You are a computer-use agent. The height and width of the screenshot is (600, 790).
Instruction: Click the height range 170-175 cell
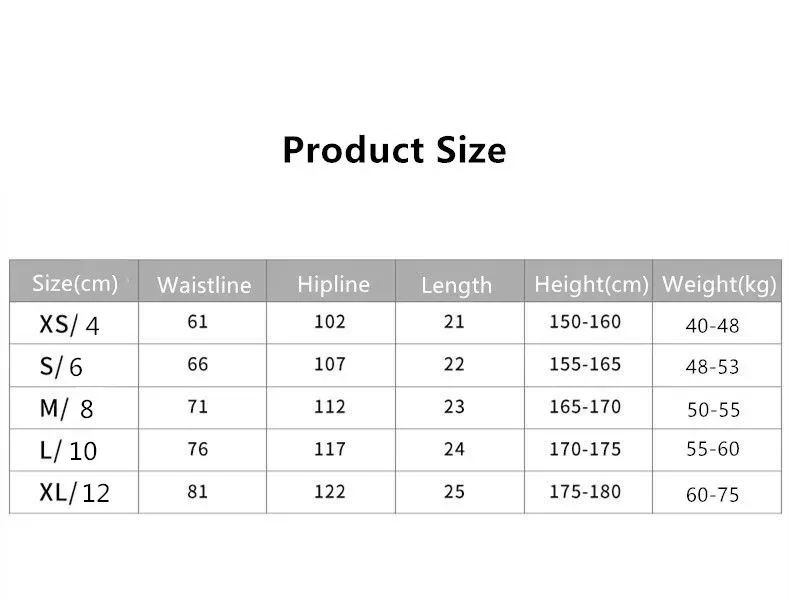point(585,449)
